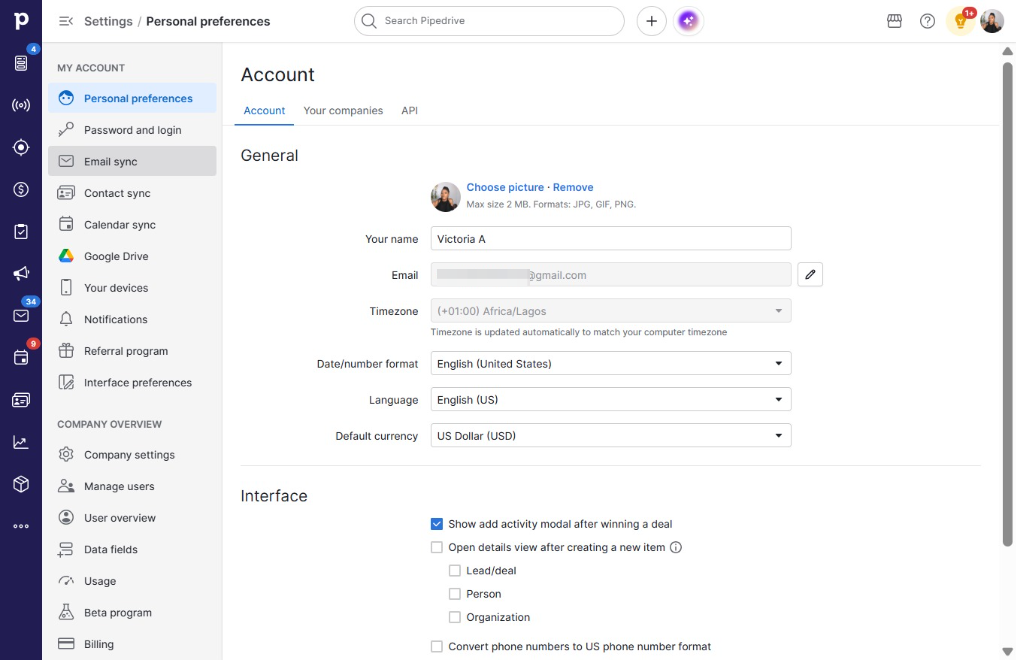Open Contact sync settings
Screen dimensions: 1016x660
tap(132, 193)
